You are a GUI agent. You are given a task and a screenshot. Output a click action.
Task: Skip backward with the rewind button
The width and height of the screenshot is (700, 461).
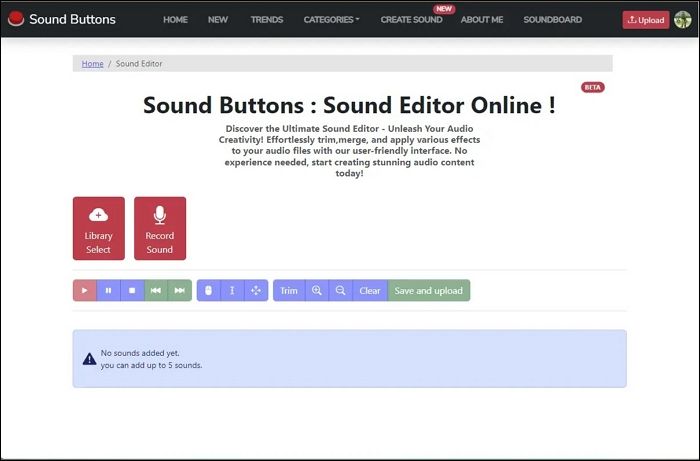pos(156,291)
